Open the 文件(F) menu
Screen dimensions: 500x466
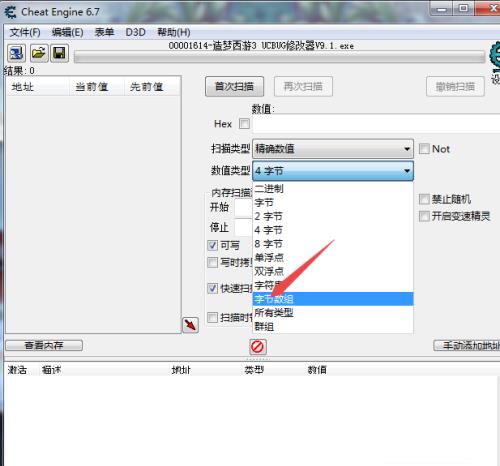tap(25, 32)
